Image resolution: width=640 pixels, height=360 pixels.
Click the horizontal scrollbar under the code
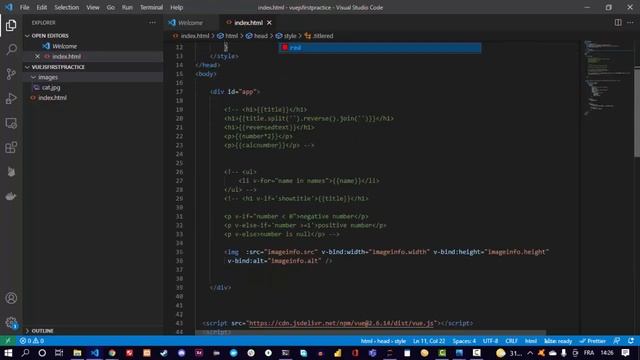coord(371,332)
